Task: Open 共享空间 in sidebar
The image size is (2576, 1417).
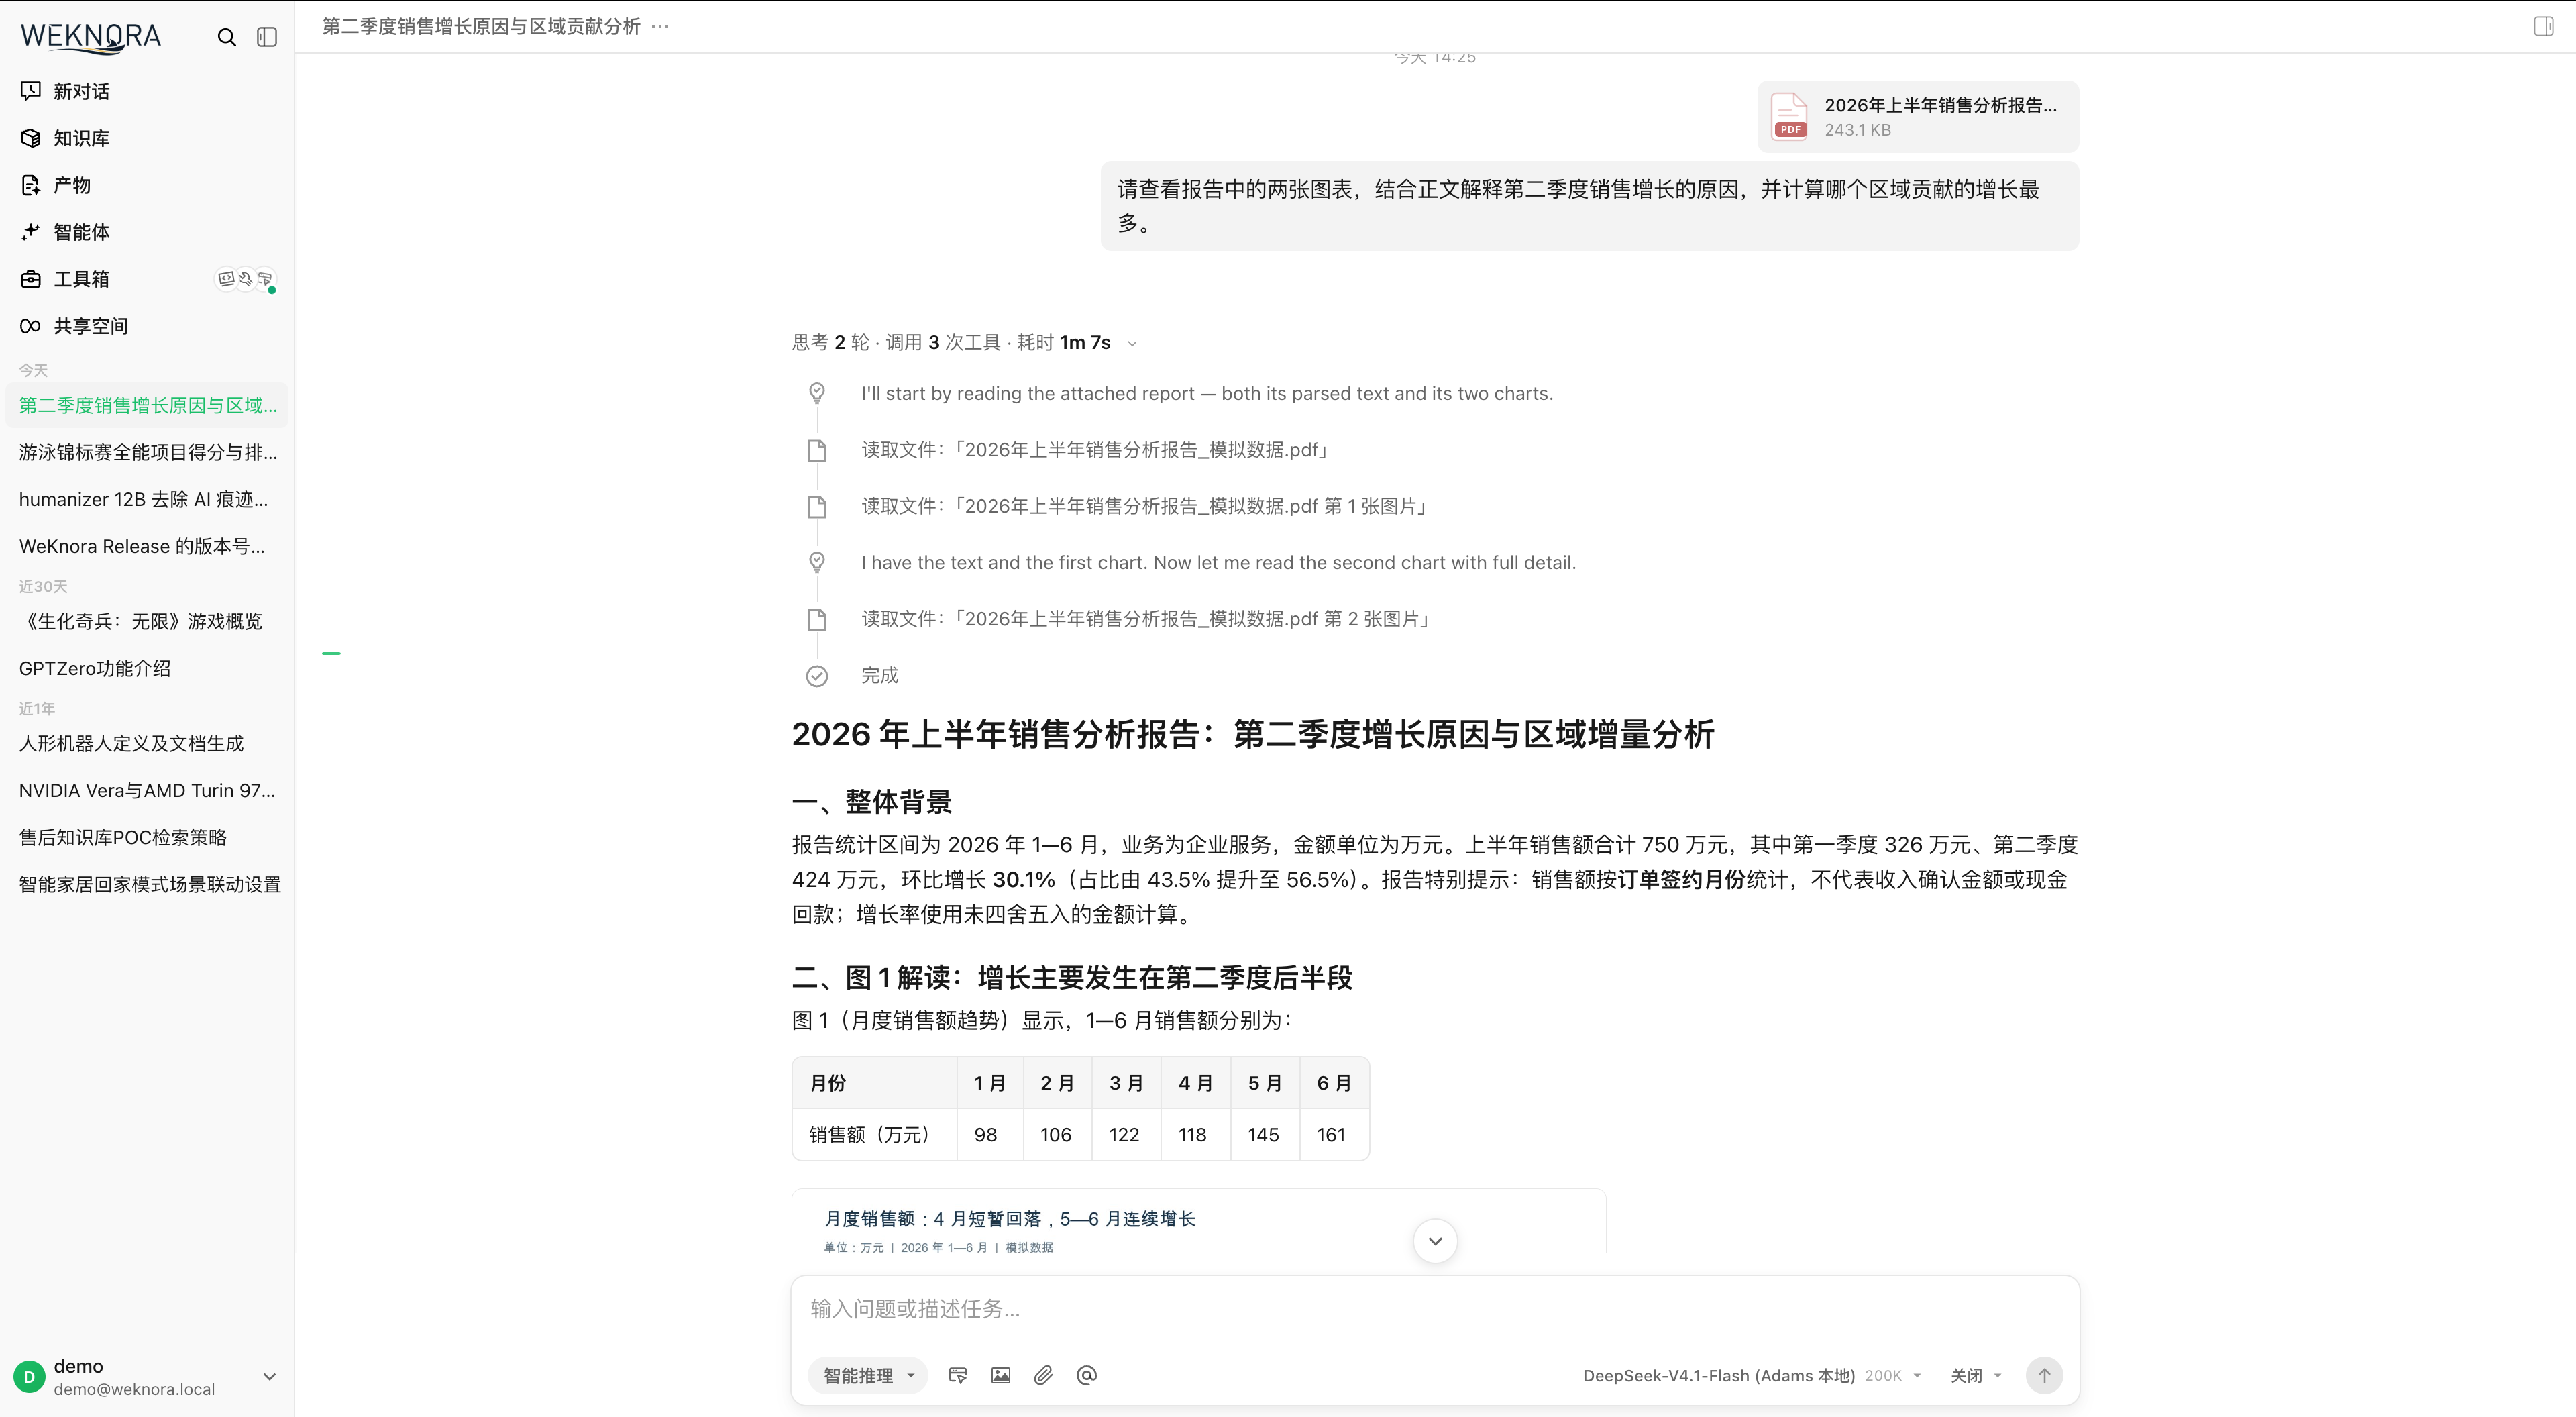Action: tap(147, 326)
